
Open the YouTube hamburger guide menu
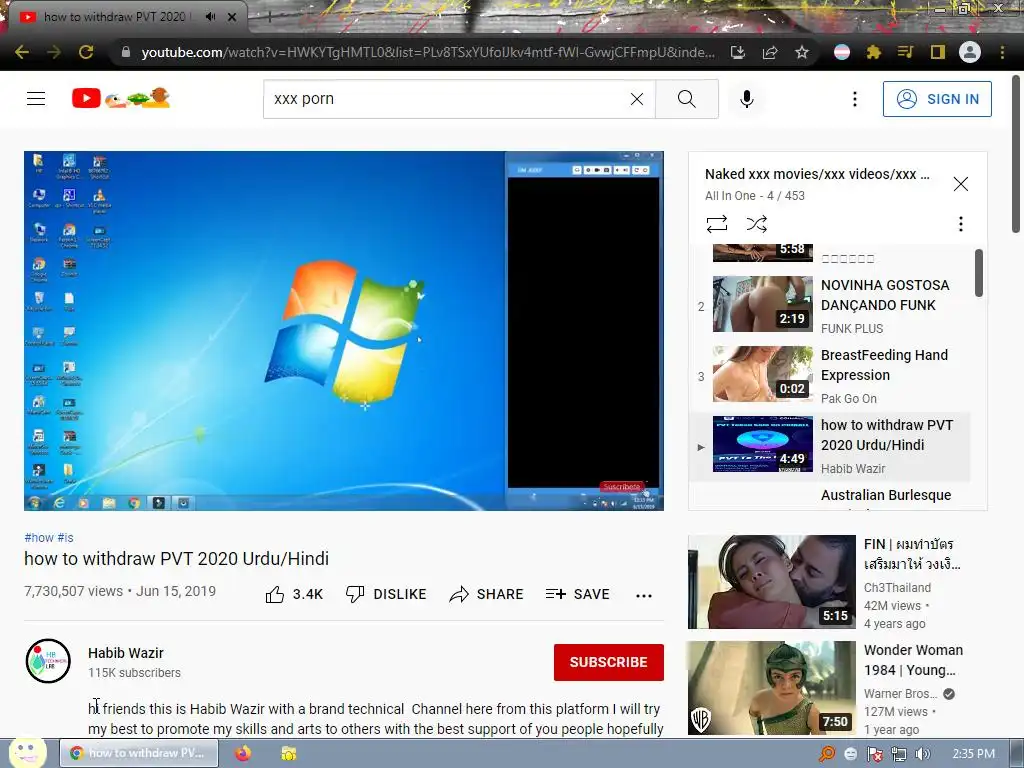[36, 99]
